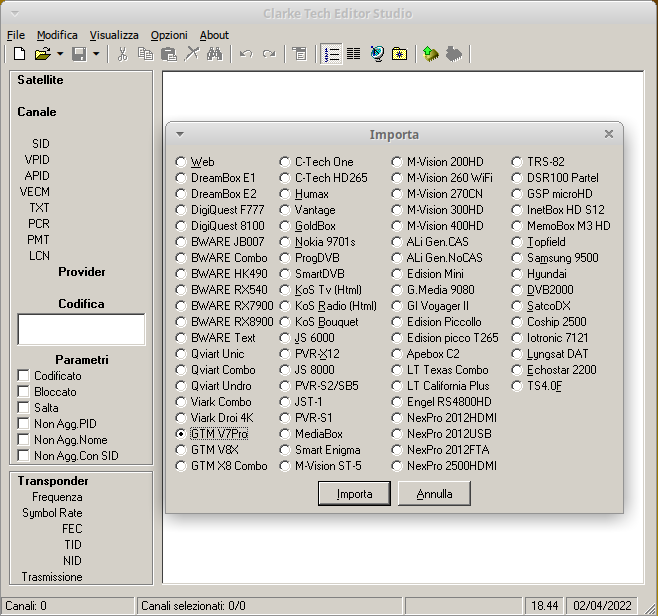
Task: Close the Importa dialog
Action: pos(609,134)
